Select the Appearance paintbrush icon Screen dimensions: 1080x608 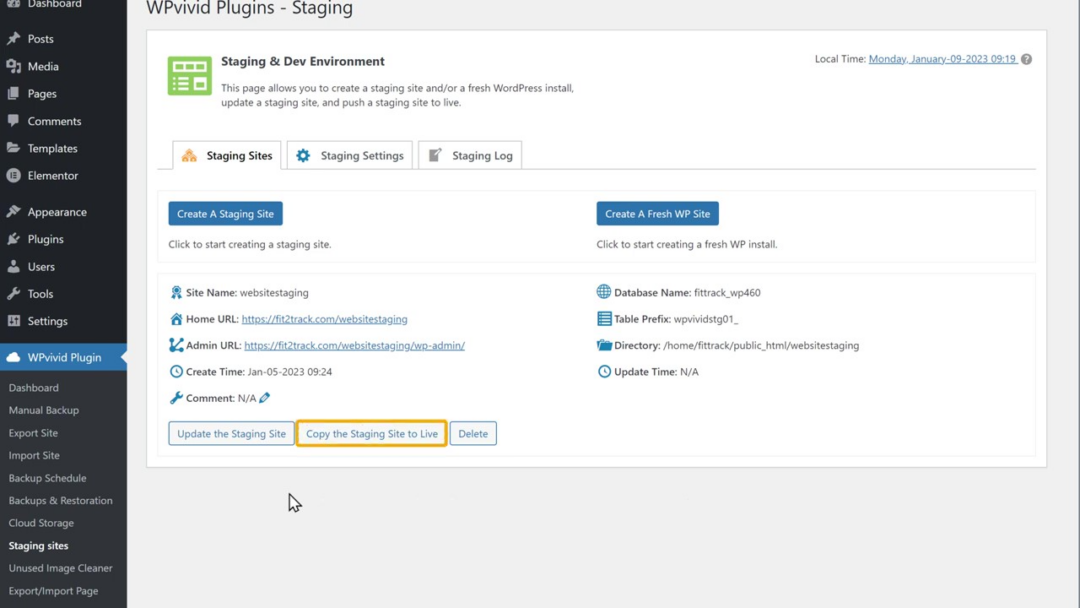pos(12,211)
